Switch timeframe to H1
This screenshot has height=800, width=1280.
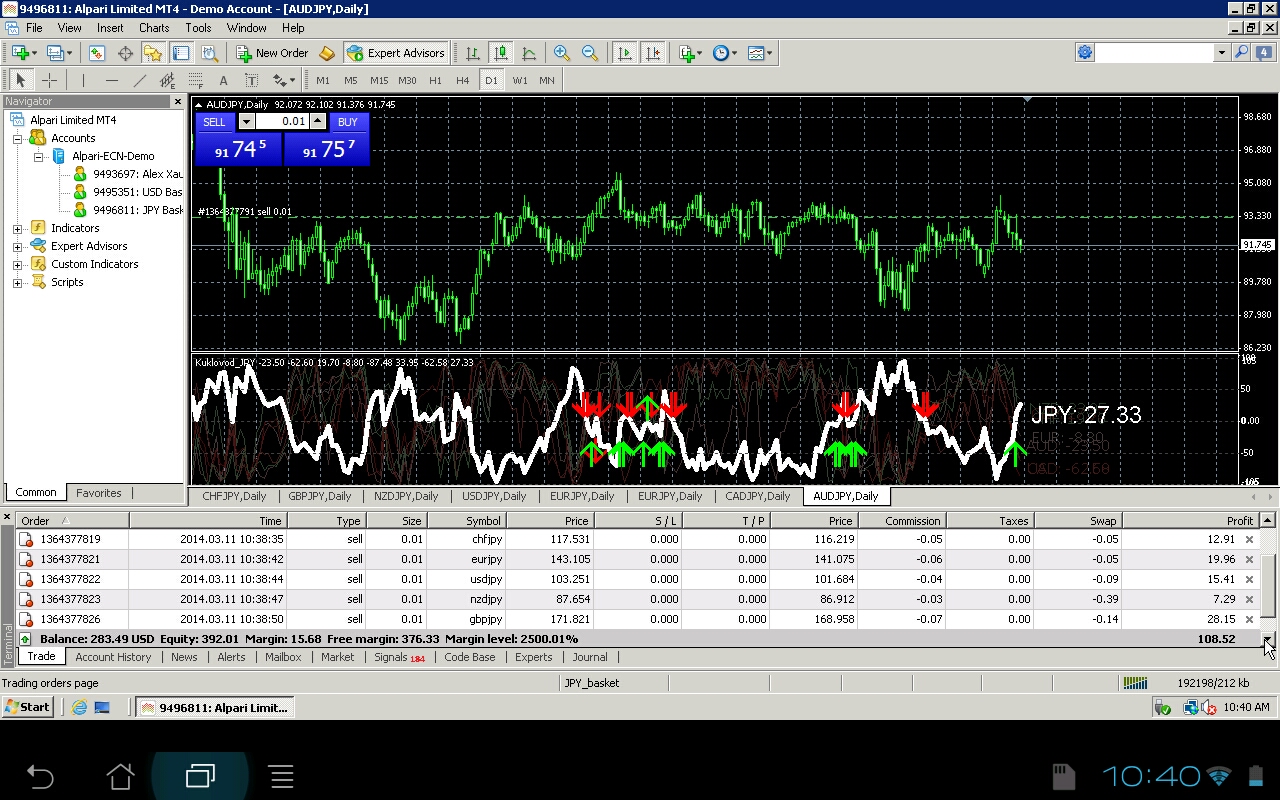(x=435, y=80)
